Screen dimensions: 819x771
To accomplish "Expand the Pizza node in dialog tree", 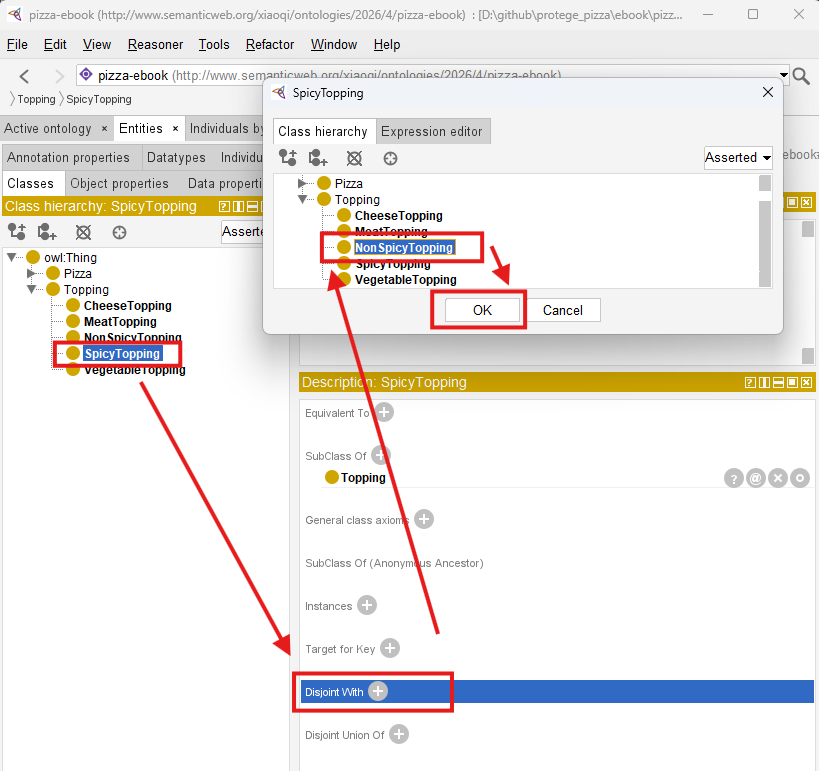I will tap(301, 183).
